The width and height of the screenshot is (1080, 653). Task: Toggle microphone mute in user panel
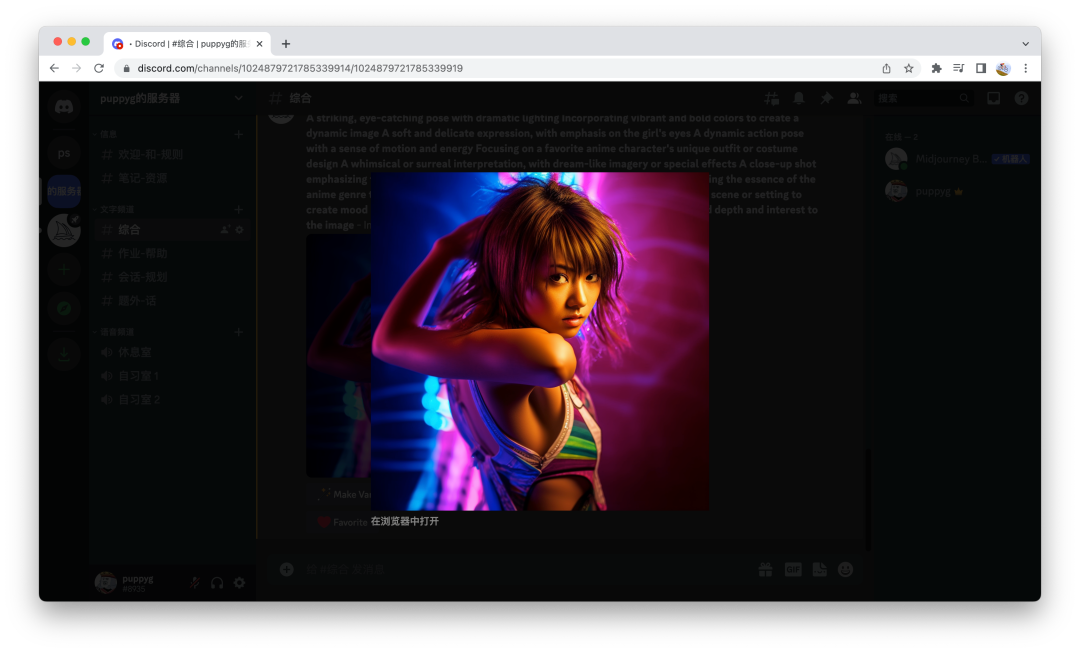(194, 582)
